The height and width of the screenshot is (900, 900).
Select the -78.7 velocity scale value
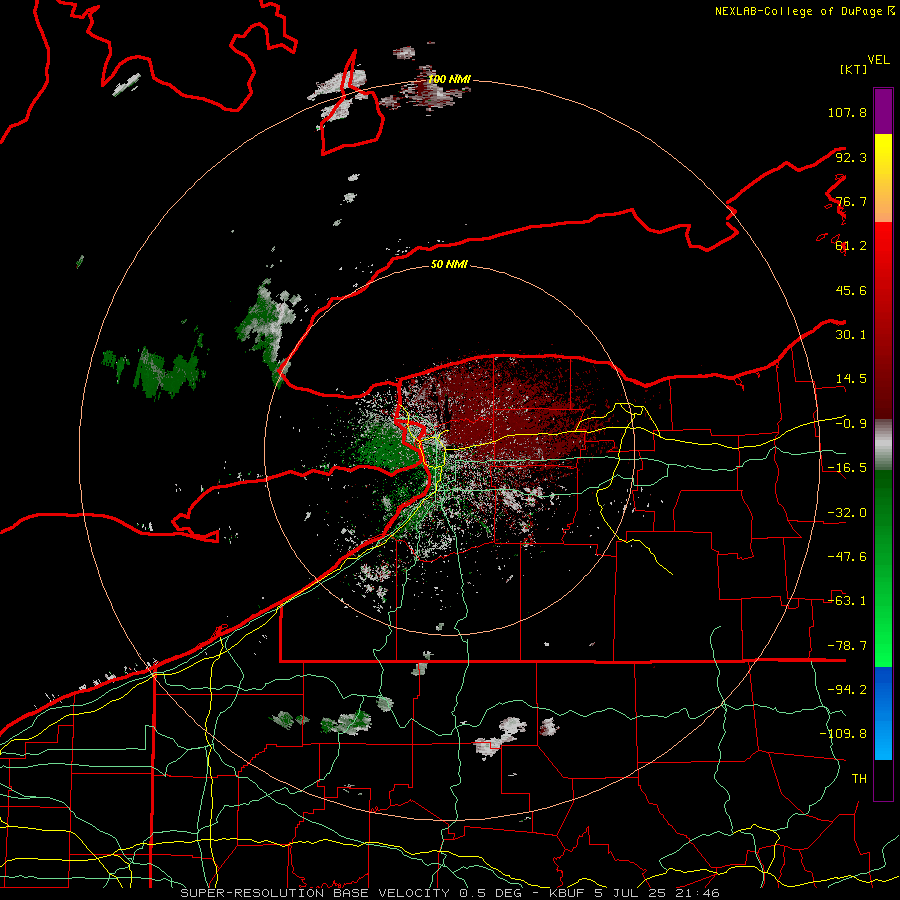847,646
